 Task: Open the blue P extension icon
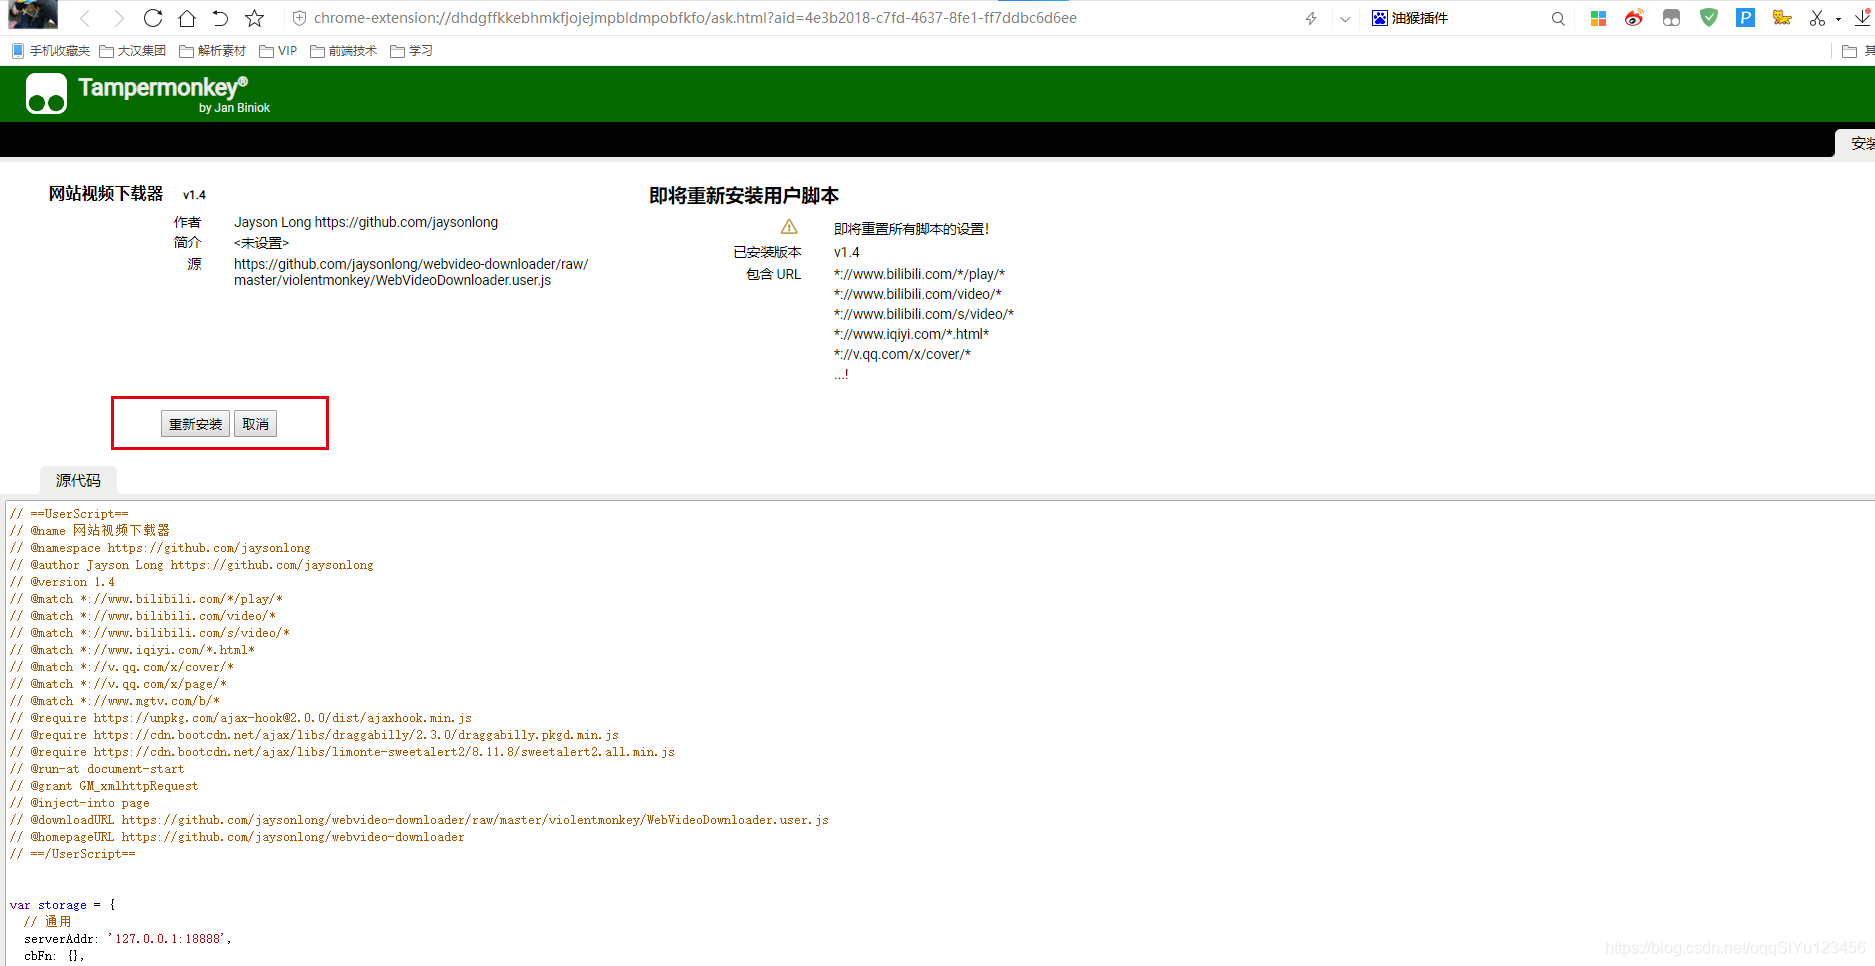1746,17
